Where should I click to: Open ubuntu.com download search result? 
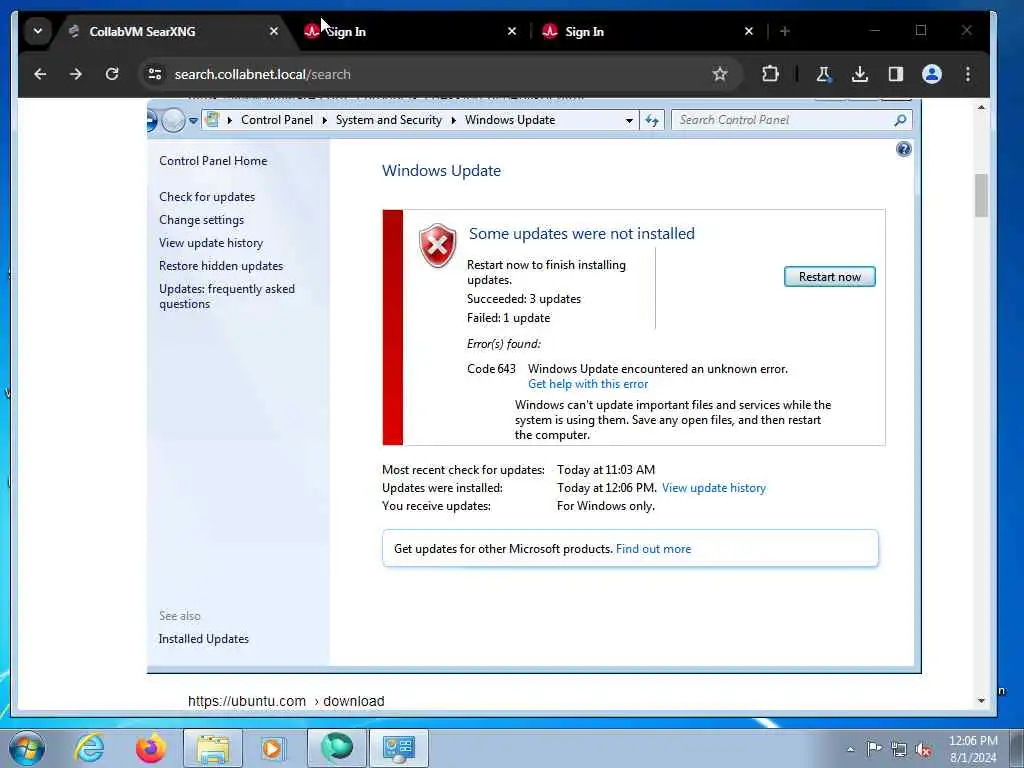[x=286, y=701]
